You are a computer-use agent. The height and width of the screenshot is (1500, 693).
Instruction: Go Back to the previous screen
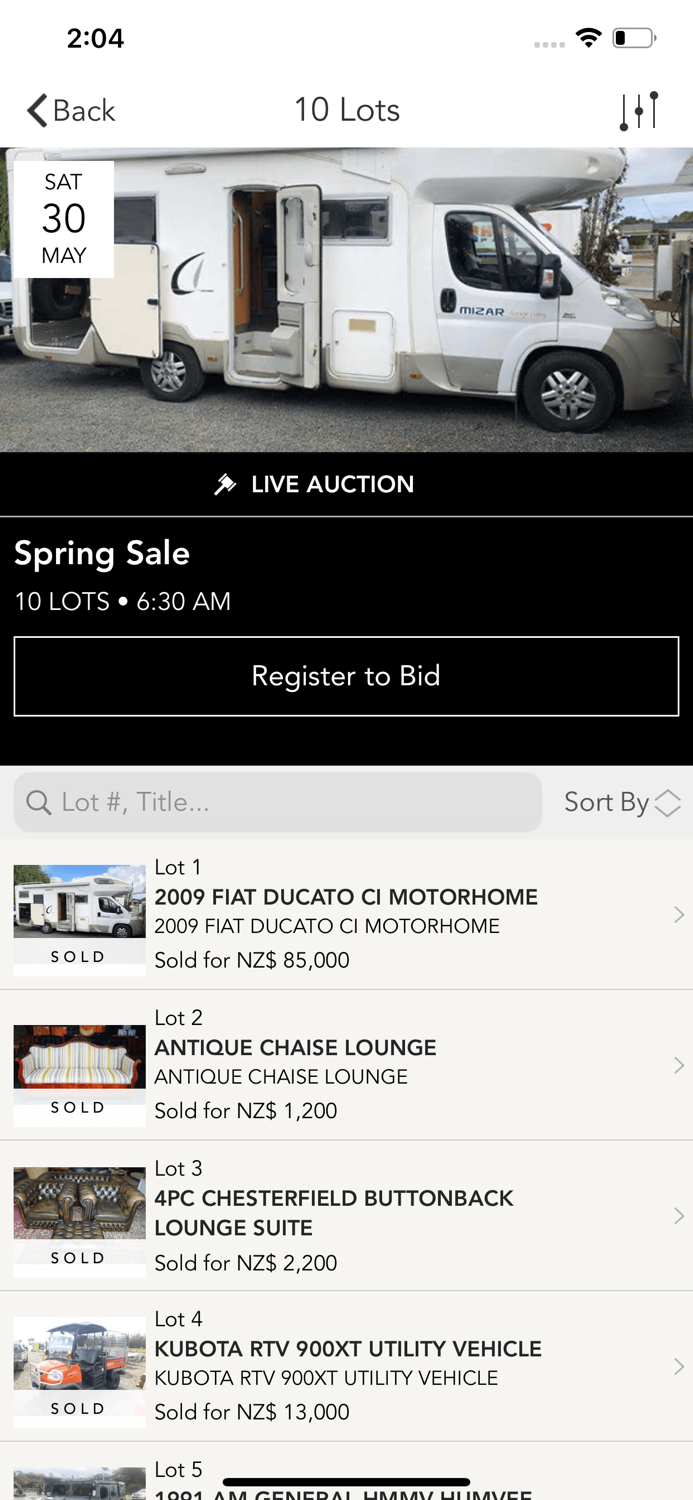click(70, 110)
